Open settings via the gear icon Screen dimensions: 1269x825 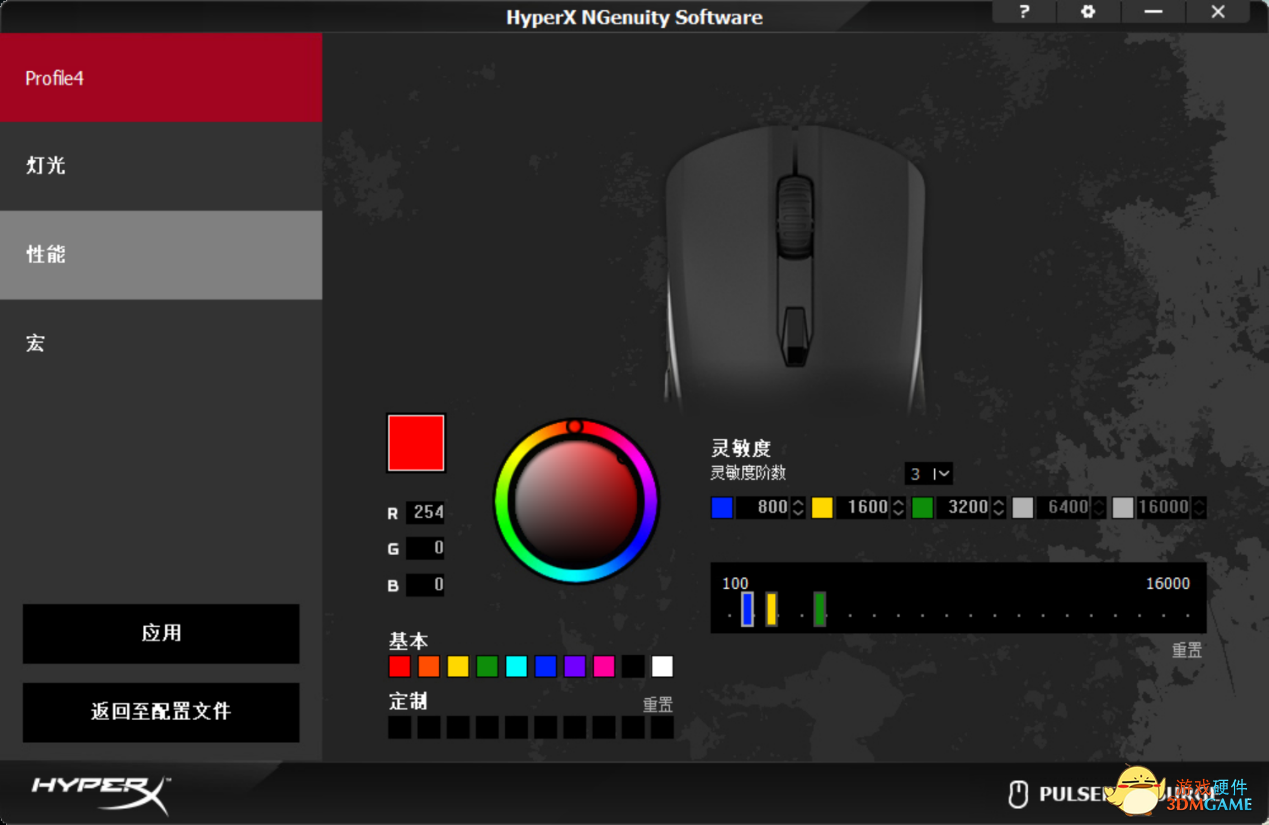point(1088,12)
